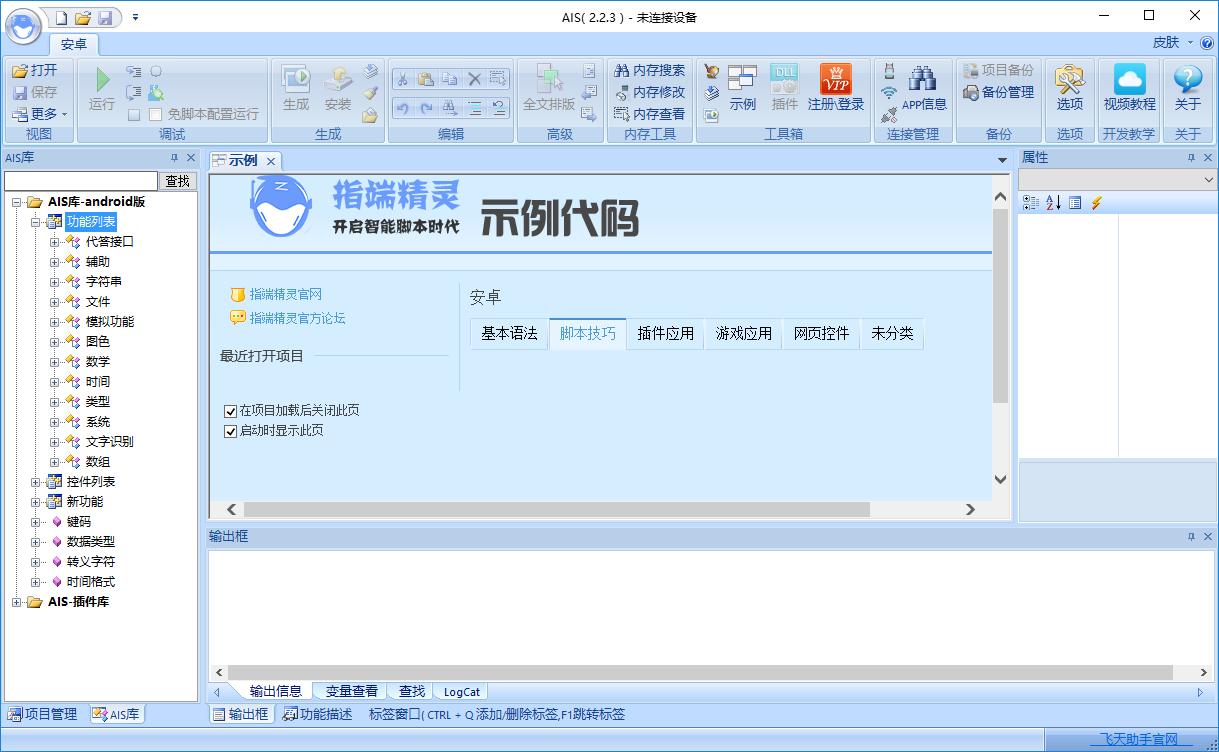Click the lightning events icon in 属性 panel
The image size is (1219, 752).
(x=1097, y=203)
